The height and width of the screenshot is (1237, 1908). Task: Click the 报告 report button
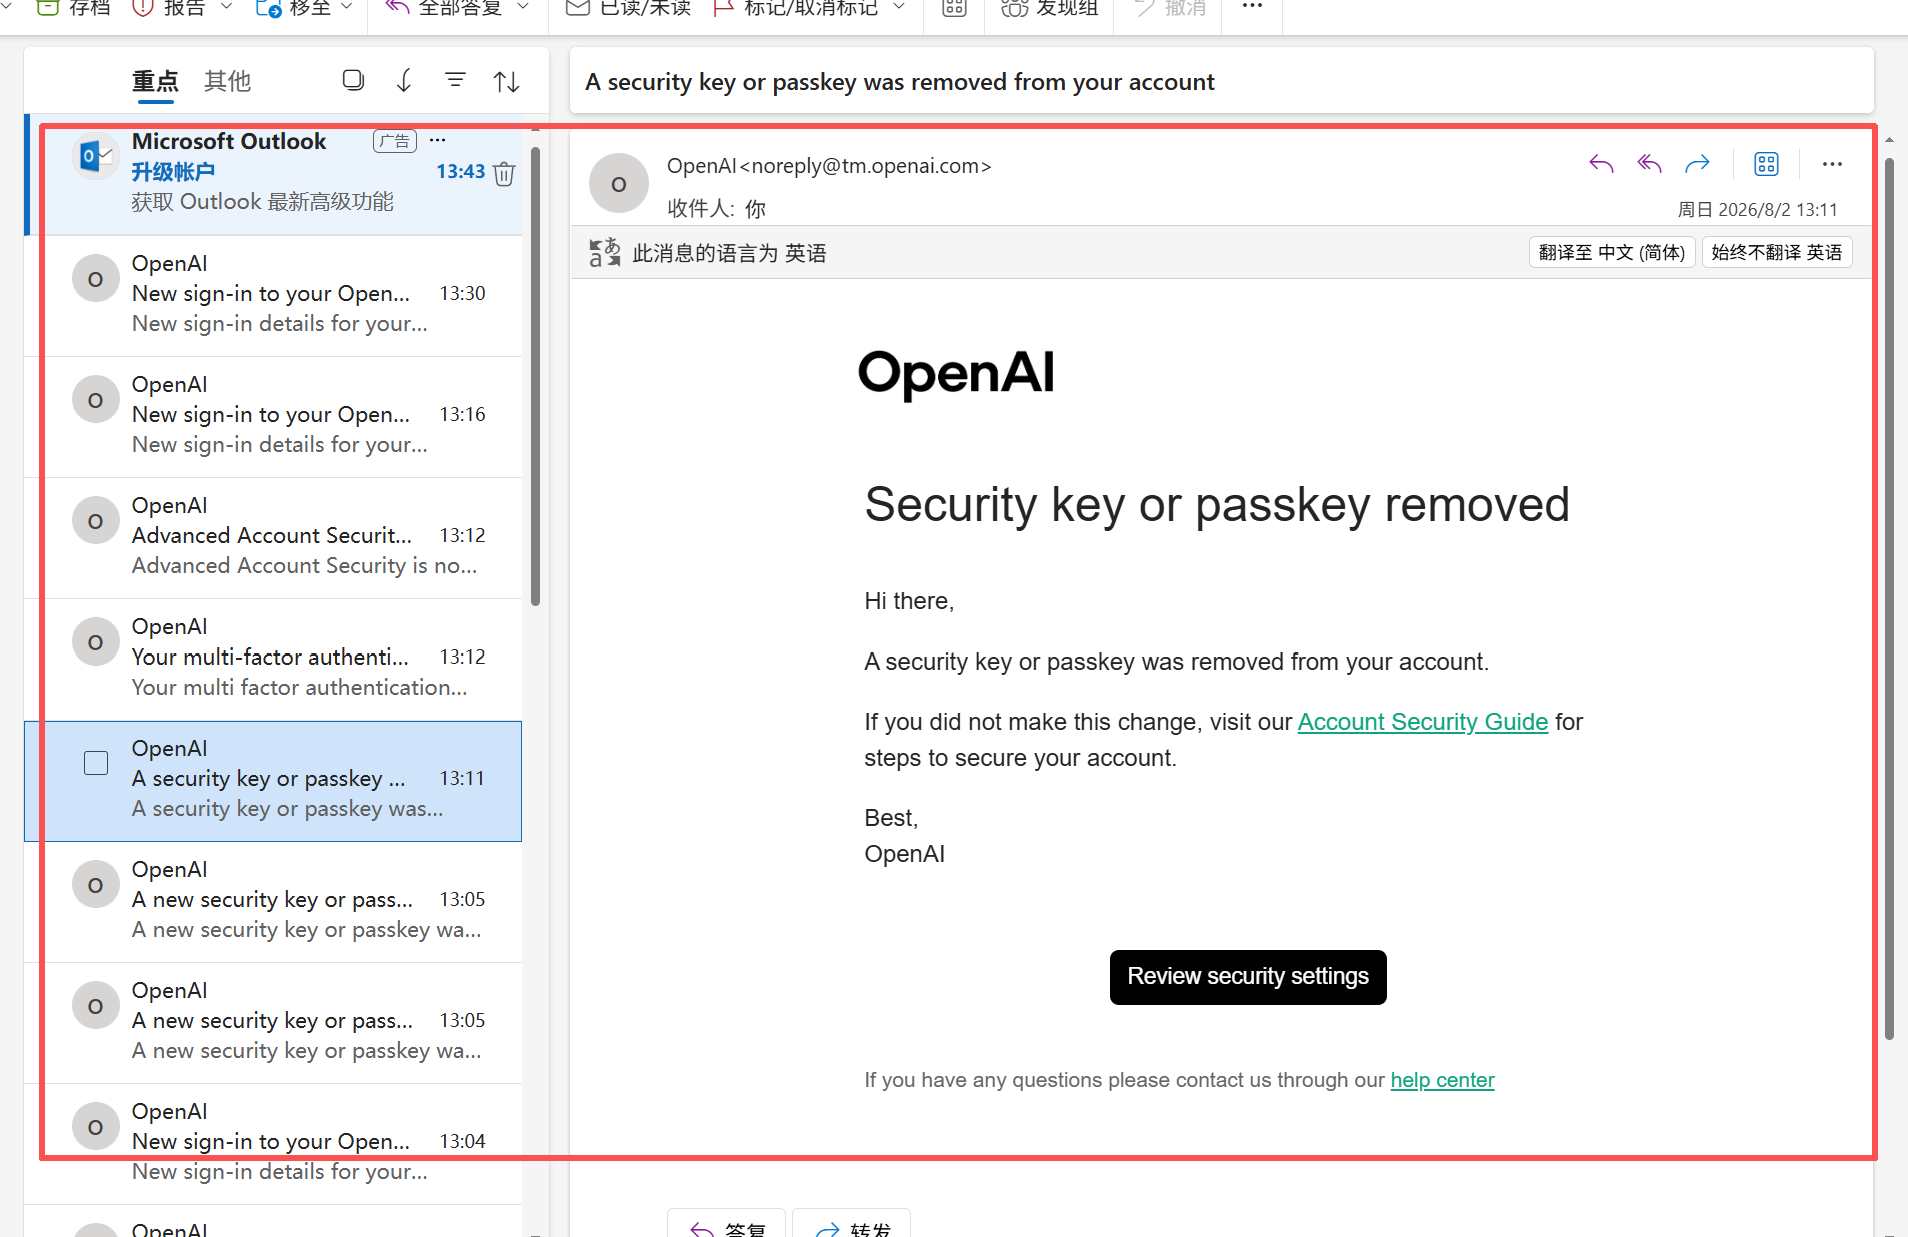[x=169, y=8]
